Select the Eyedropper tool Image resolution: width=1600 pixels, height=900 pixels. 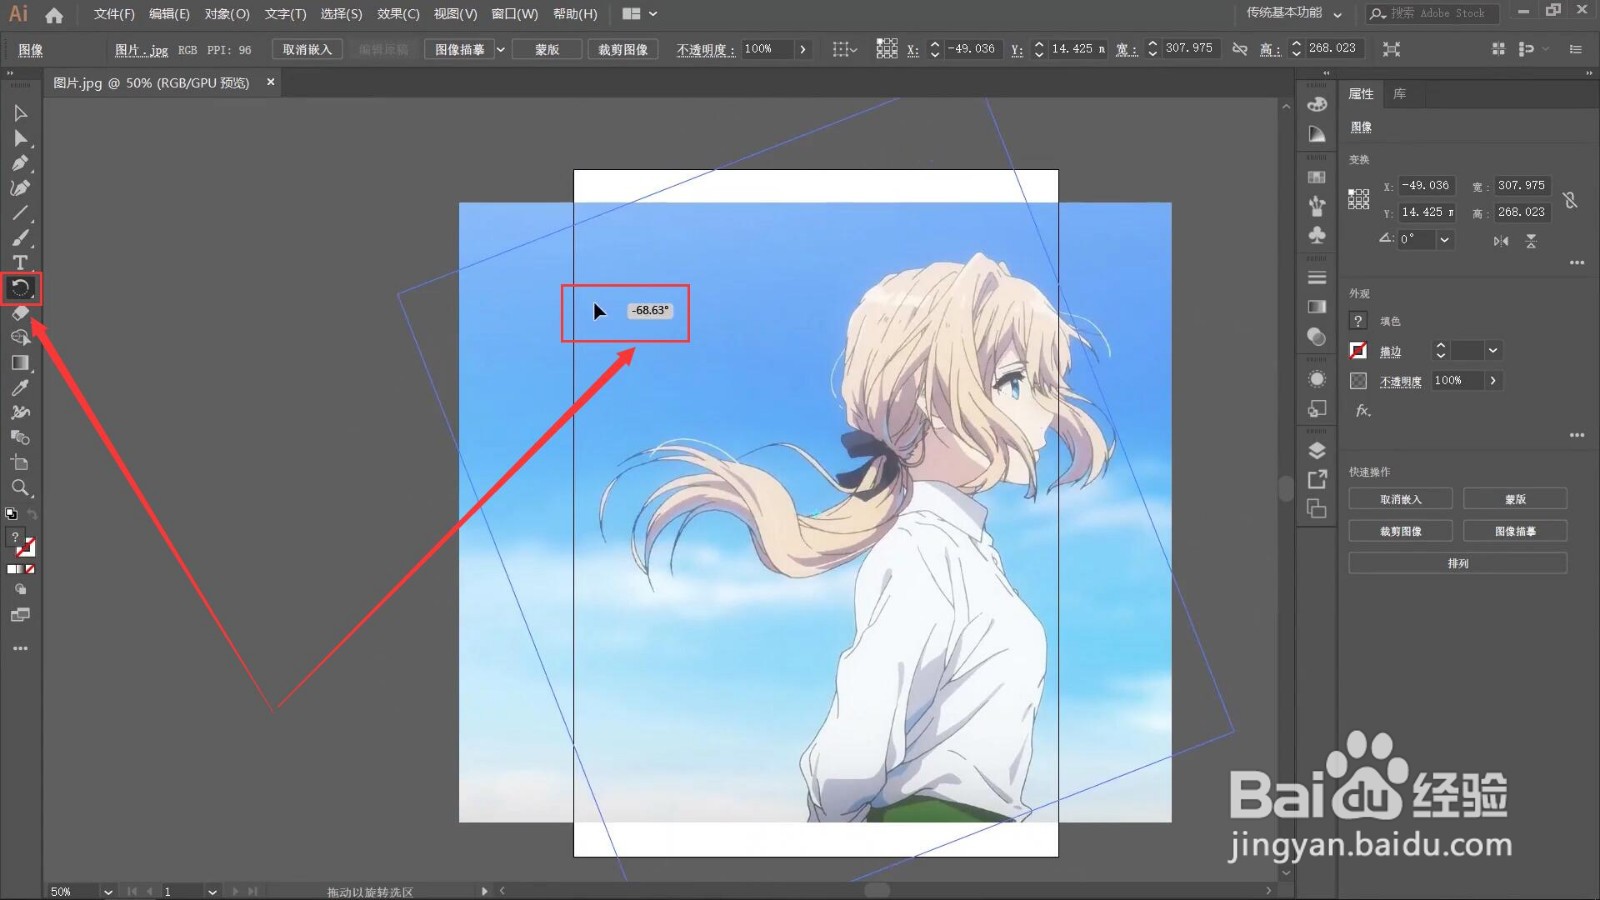point(20,388)
